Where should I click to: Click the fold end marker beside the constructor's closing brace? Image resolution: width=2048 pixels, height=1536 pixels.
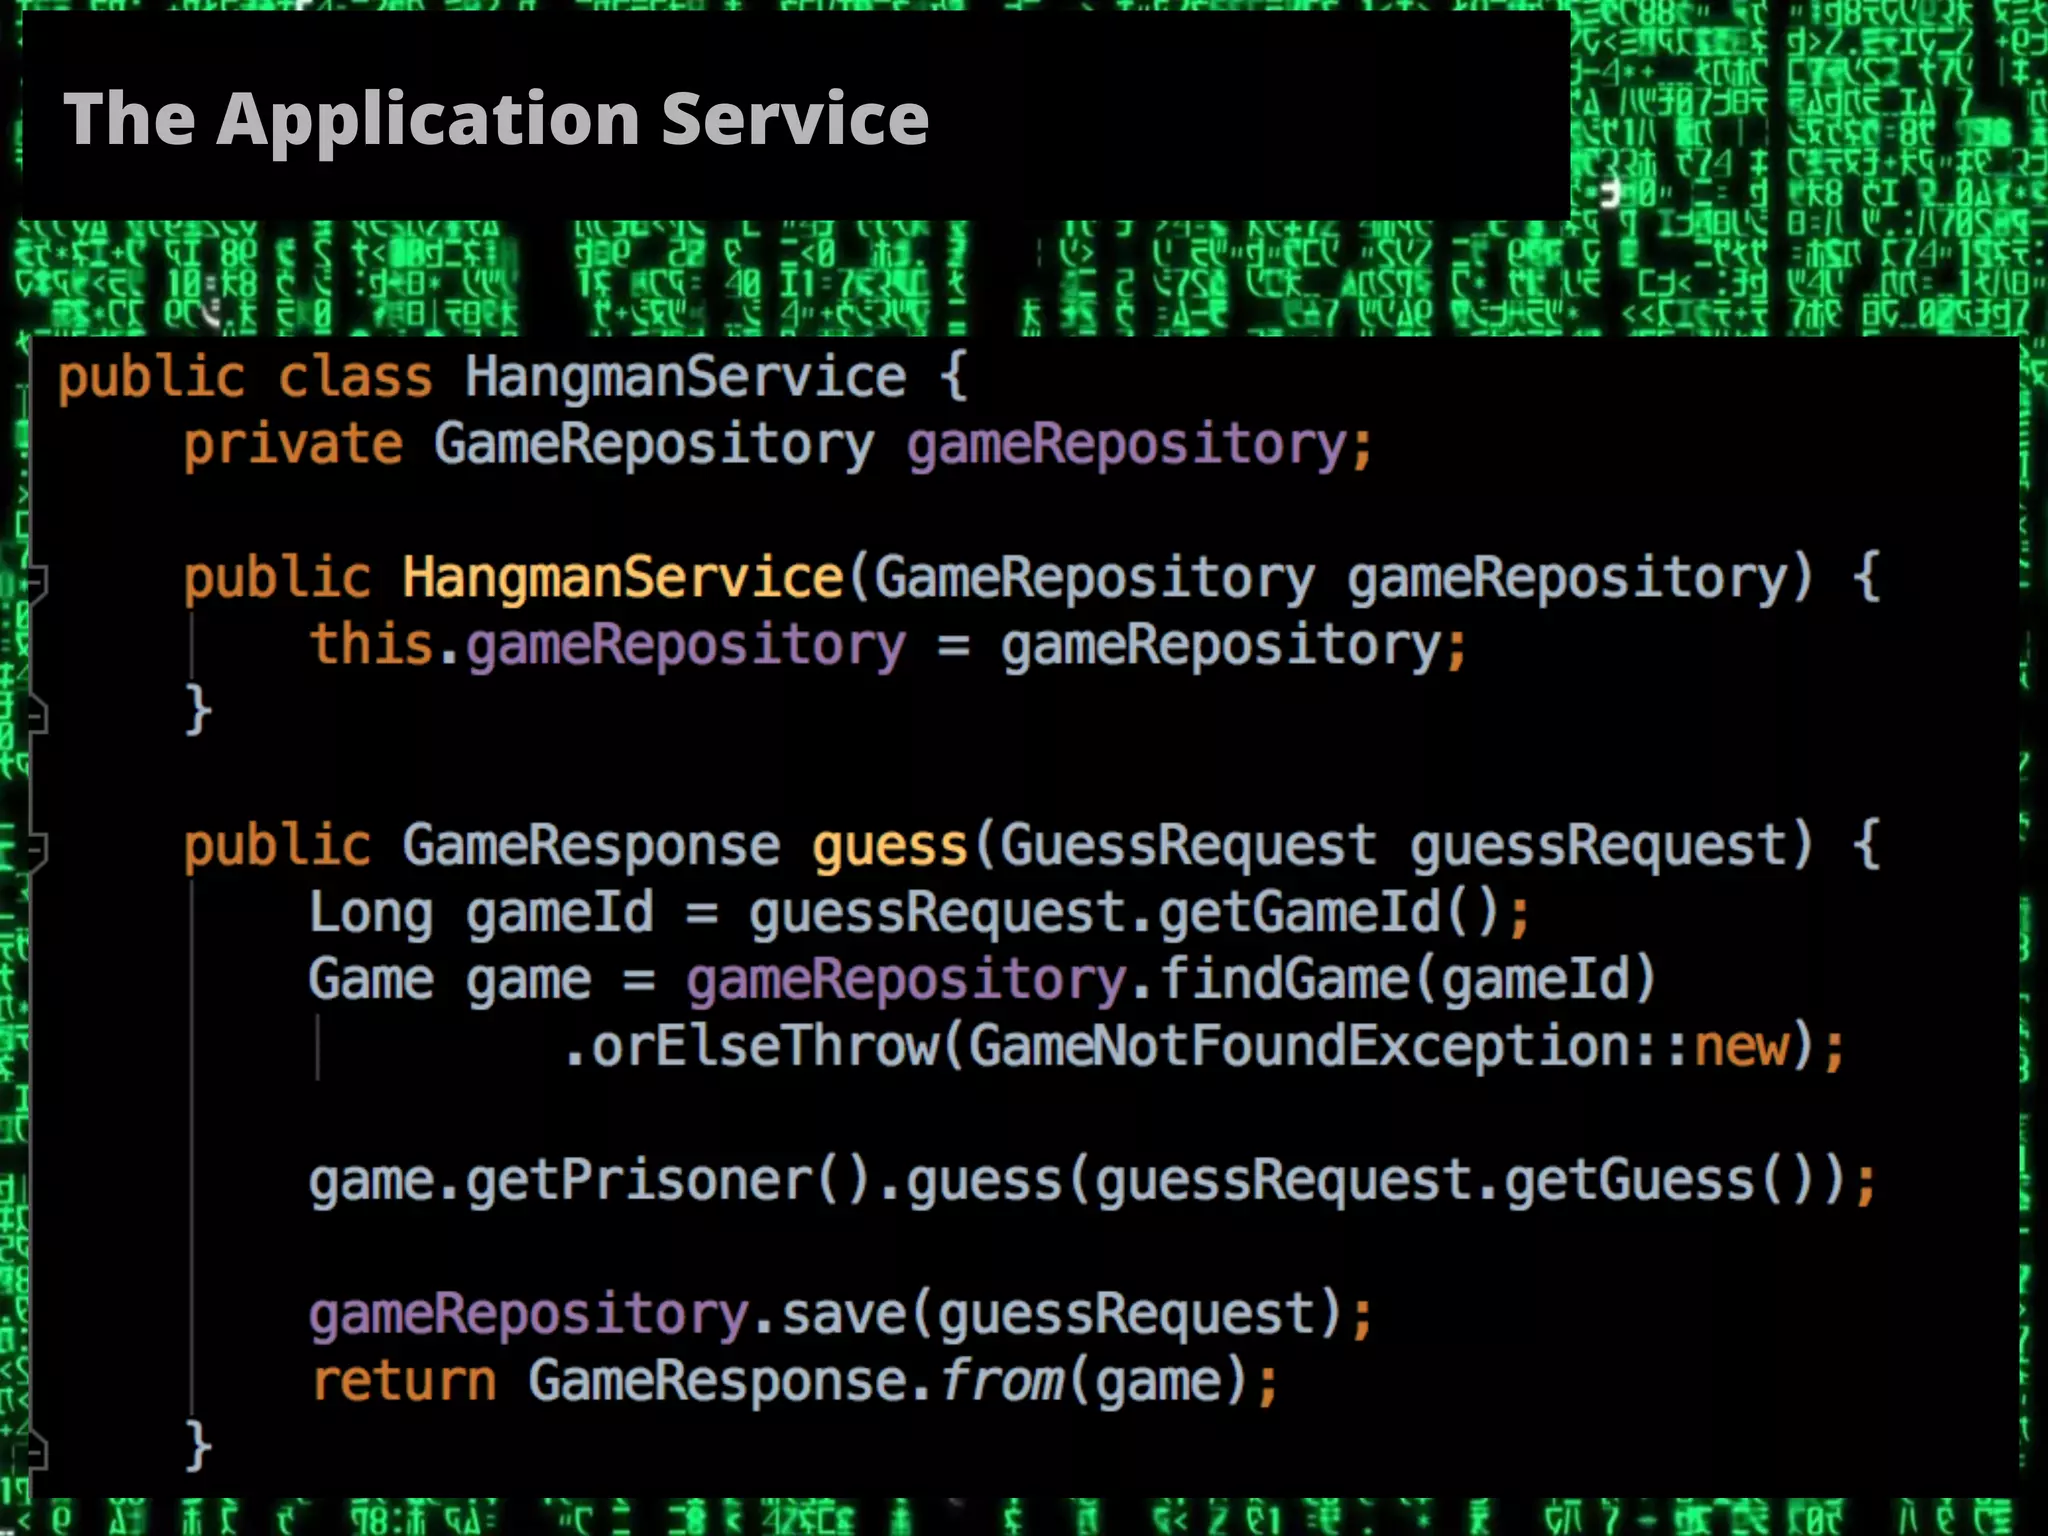[x=37, y=714]
